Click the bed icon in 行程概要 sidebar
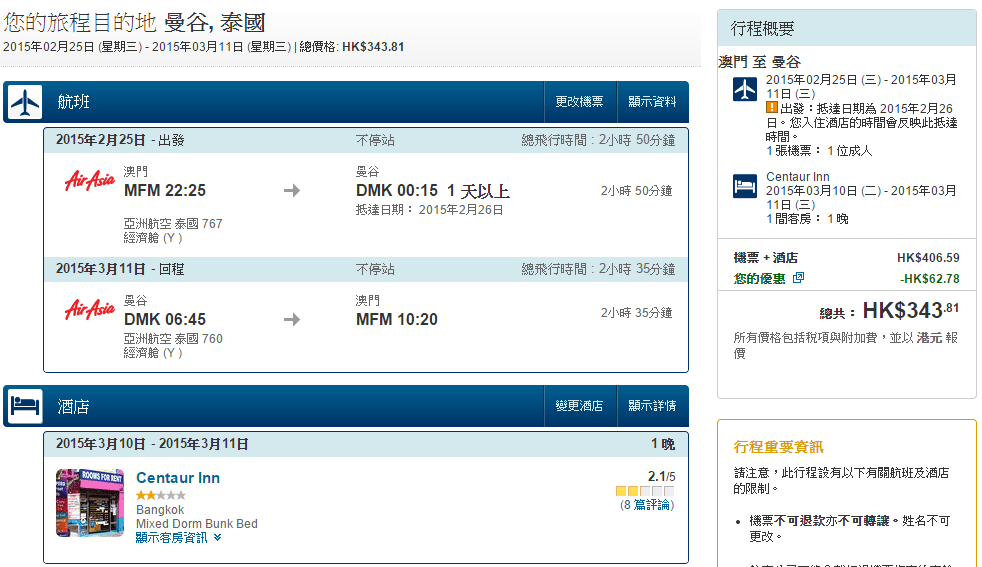The height and width of the screenshot is (567, 982). coord(745,186)
